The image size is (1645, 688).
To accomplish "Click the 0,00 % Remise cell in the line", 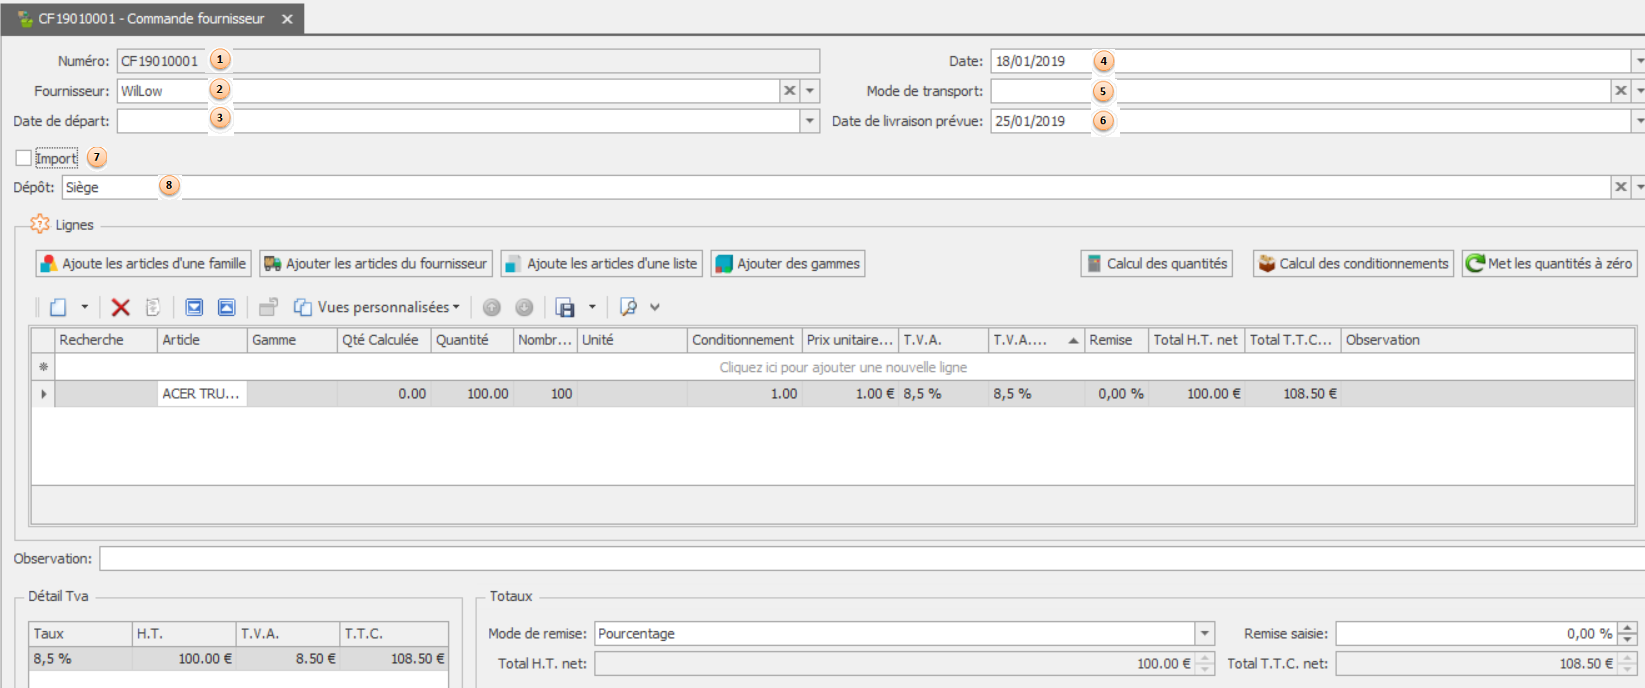I will (1117, 394).
